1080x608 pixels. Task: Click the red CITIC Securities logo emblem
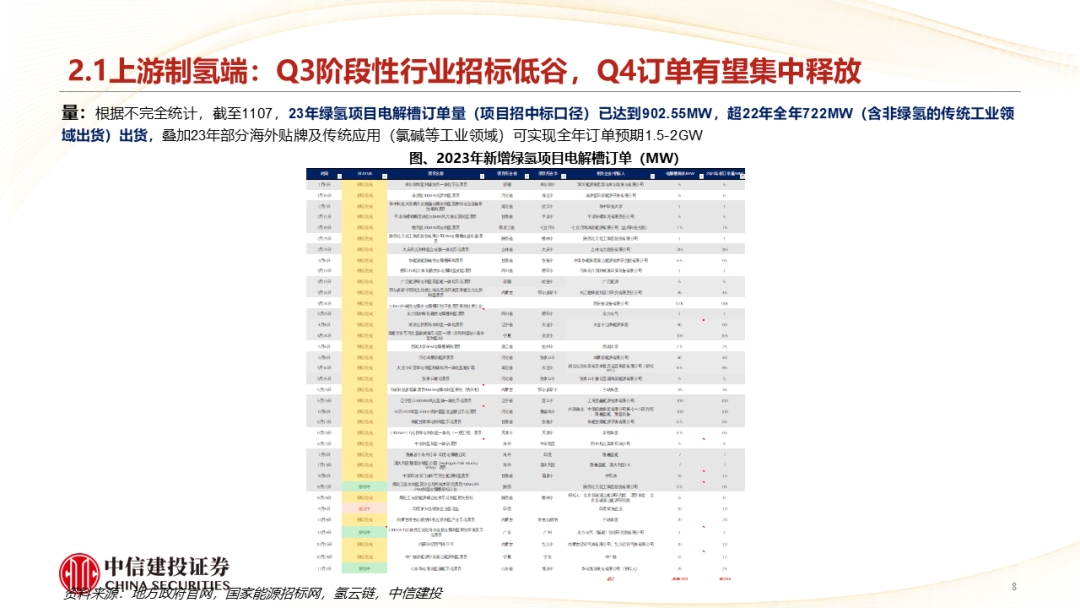(x=80, y=573)
